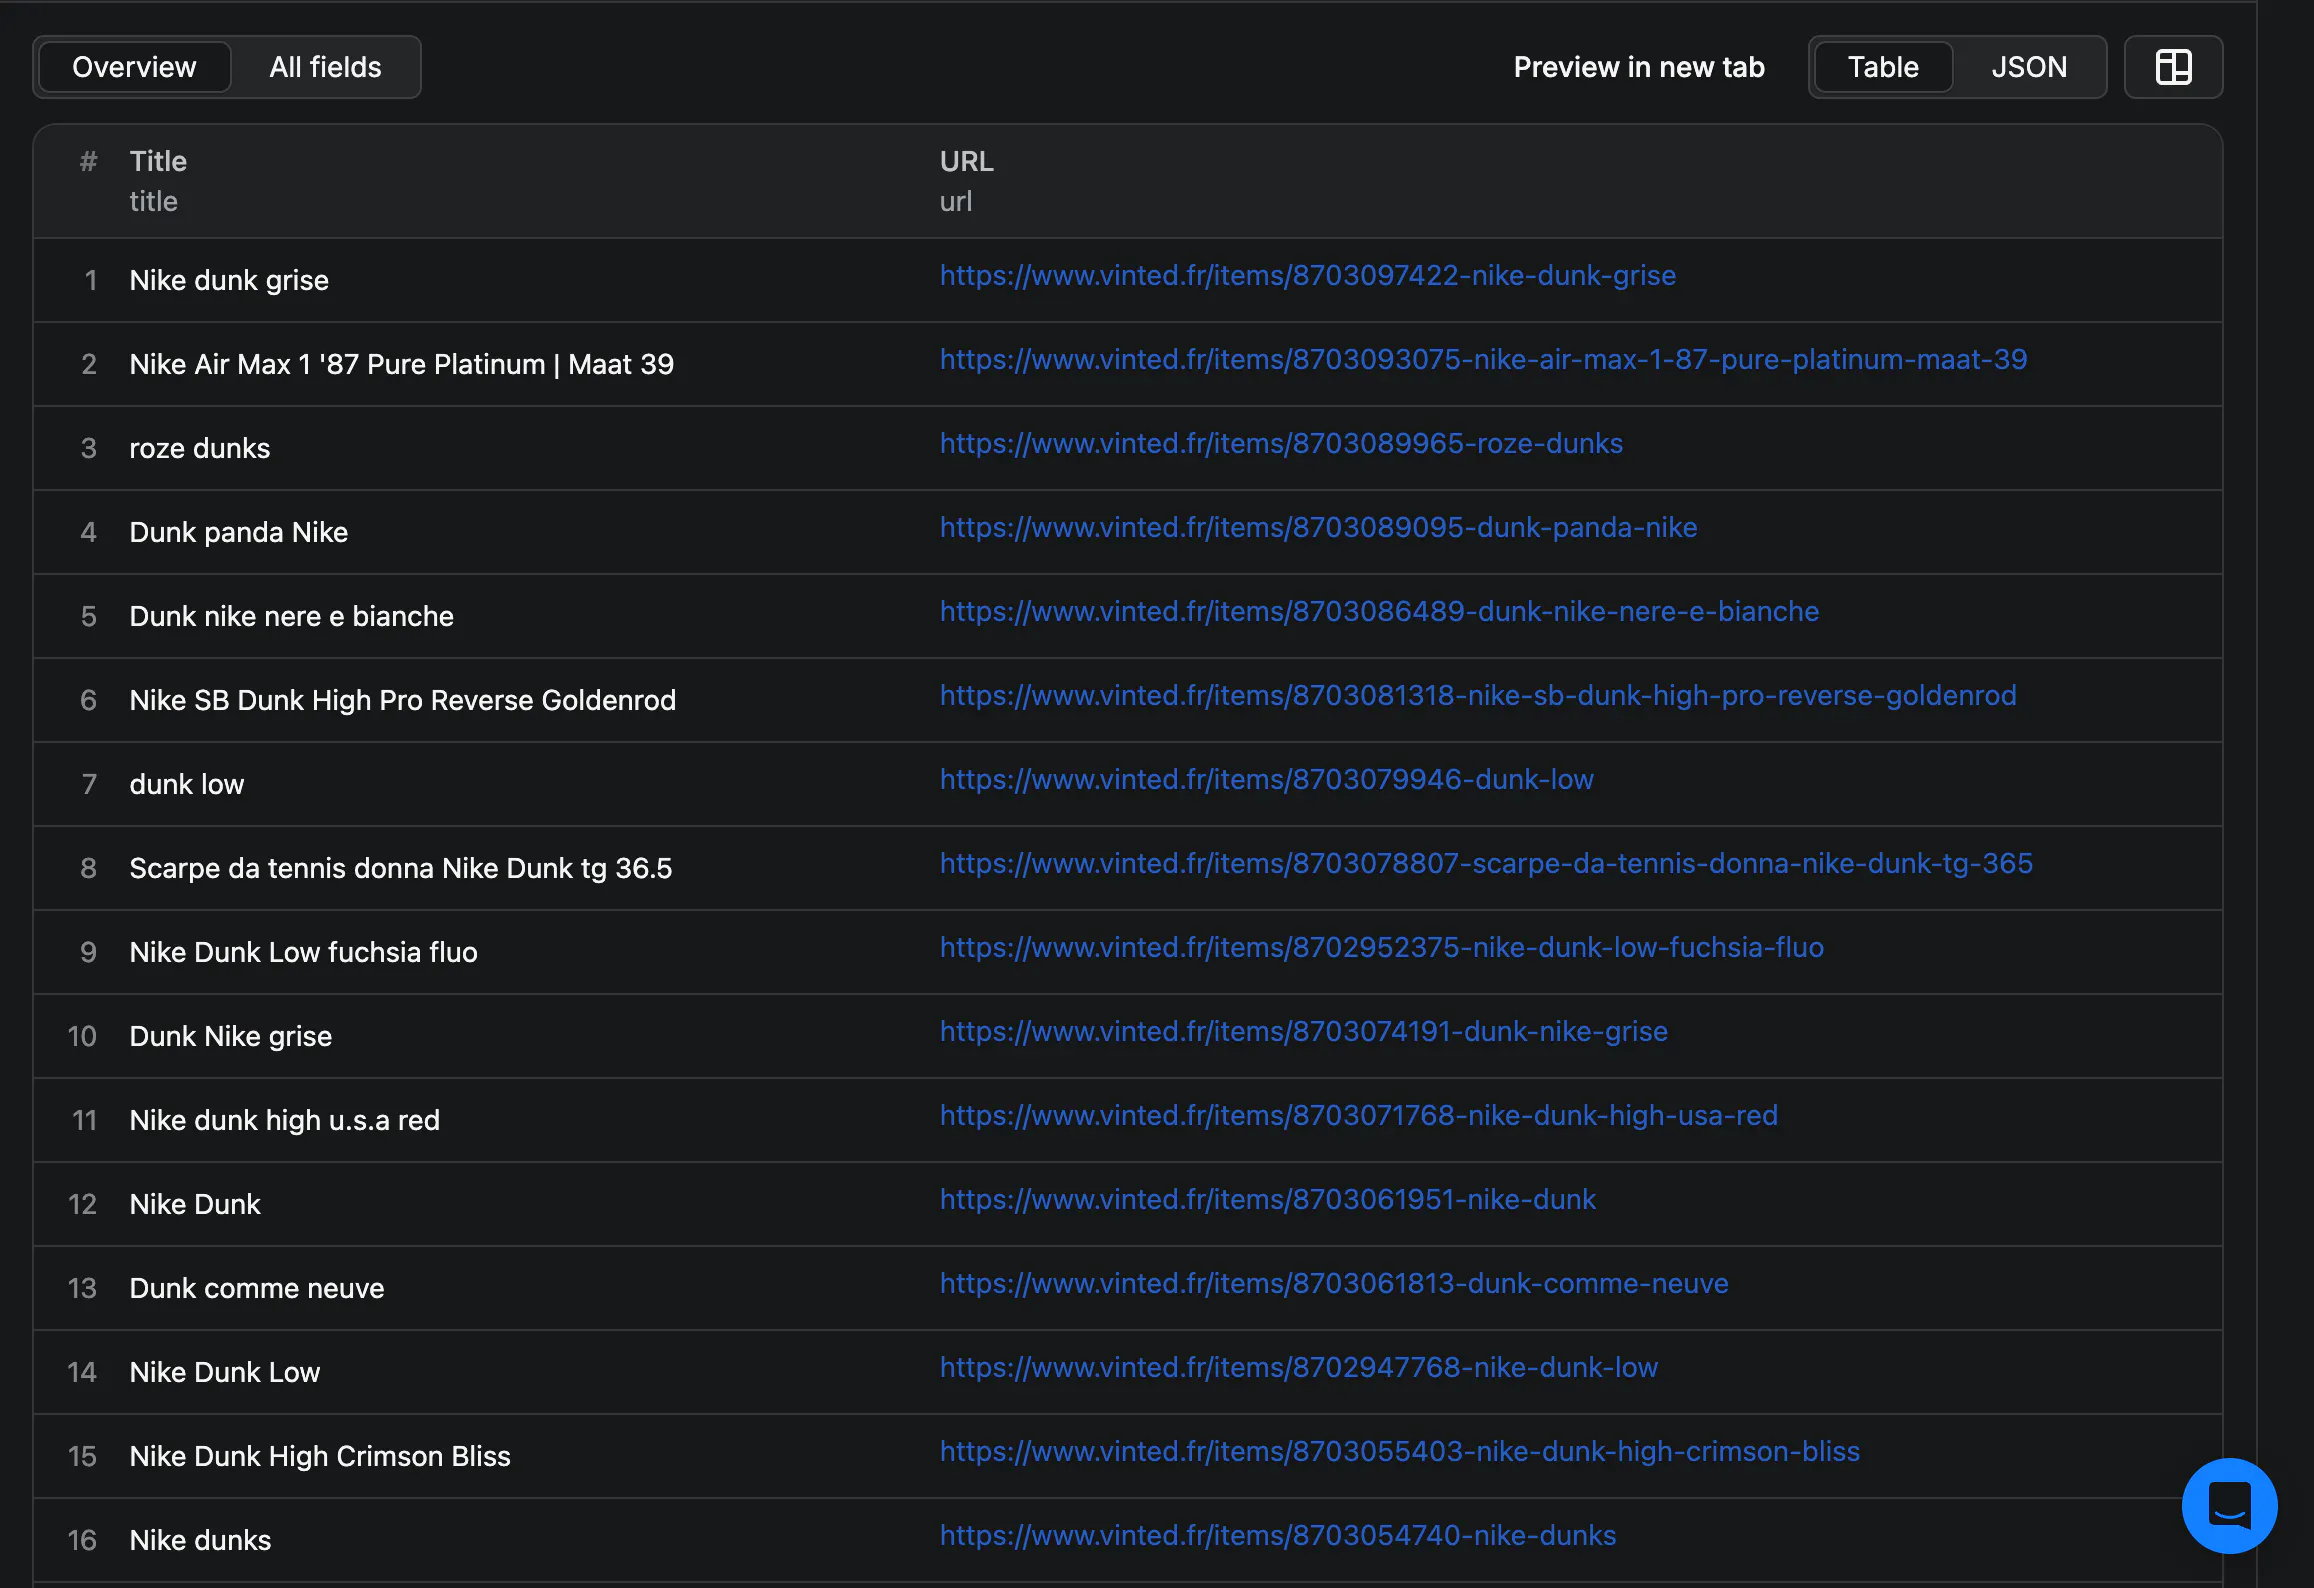Open the SB Dunk High Pro Reverse Goldenrod link
The width and height of the screenshot is (2314, 1588).
(1478, 695)
